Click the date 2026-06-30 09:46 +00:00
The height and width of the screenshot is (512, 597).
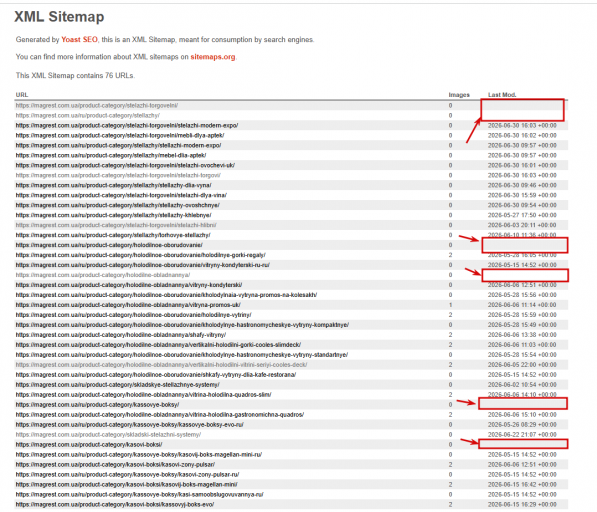(x=522, y=185)
